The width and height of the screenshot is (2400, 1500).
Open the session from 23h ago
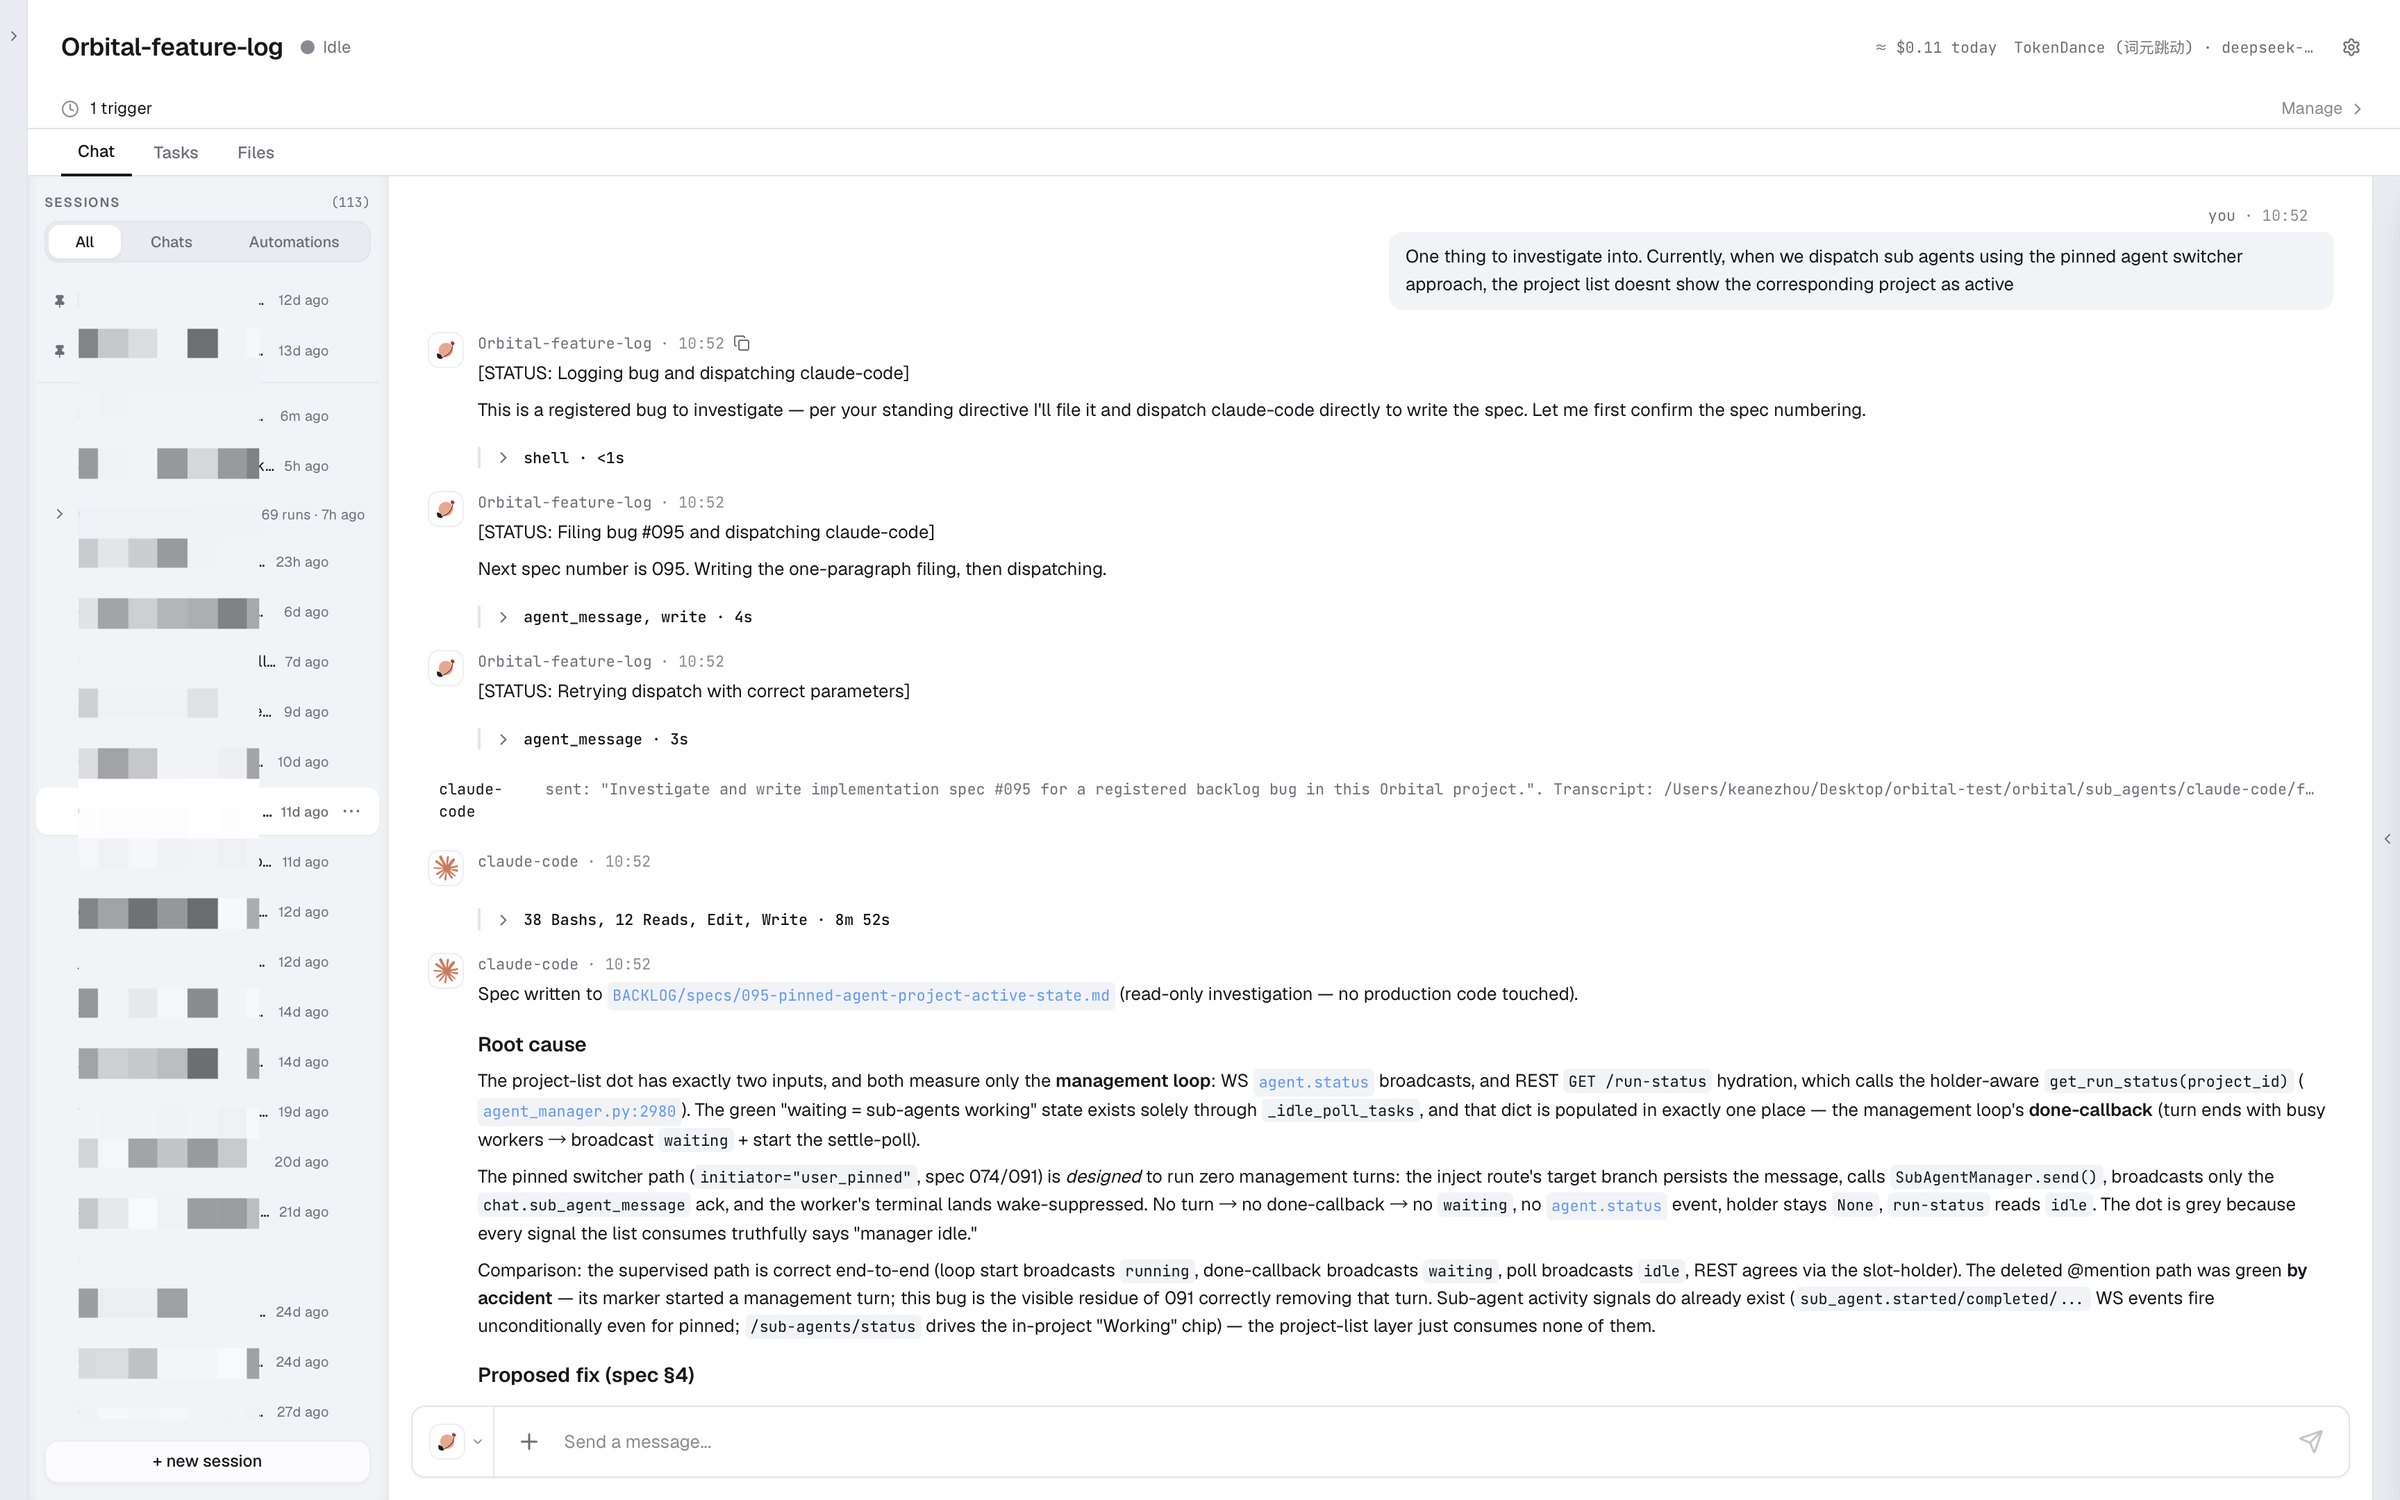coord(207,562)
